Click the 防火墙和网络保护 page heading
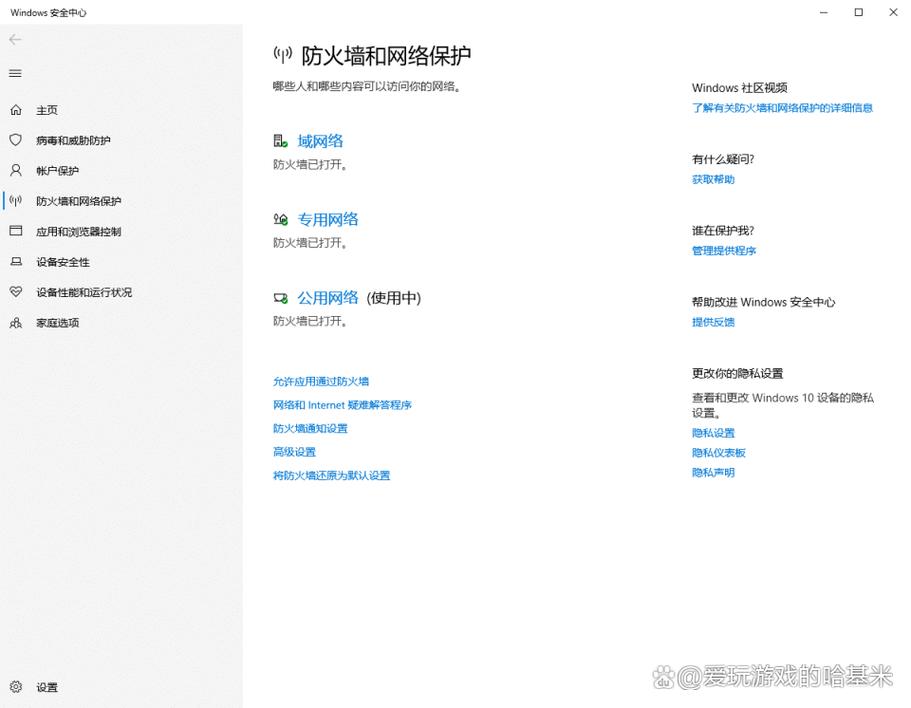911x708 pixels. (x=386, y=56)
